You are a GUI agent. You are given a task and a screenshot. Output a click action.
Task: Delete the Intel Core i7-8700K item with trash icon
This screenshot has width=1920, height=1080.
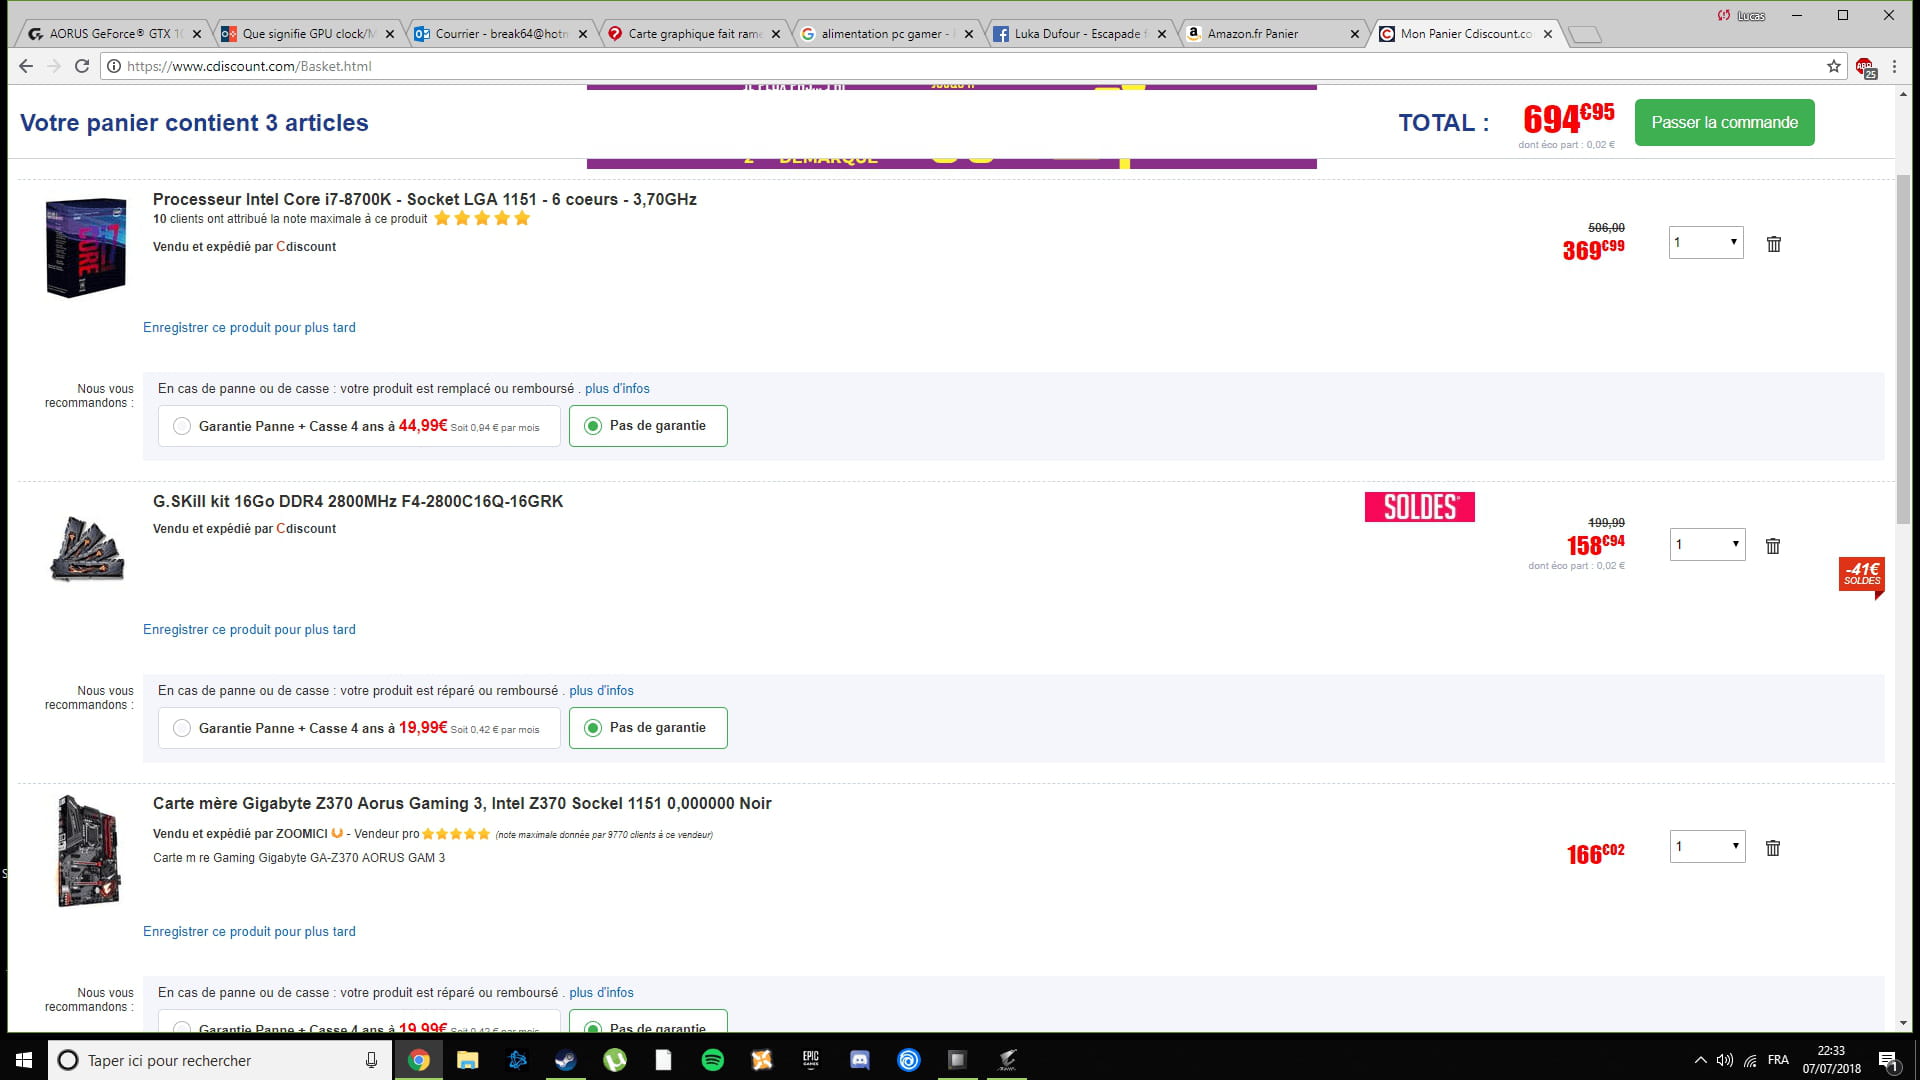pos(1773,244)
